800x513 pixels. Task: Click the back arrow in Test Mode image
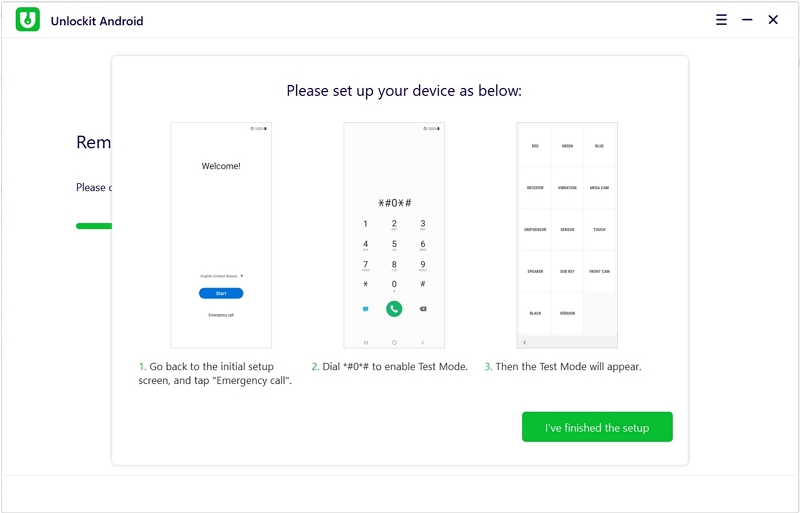coord(525,342)
